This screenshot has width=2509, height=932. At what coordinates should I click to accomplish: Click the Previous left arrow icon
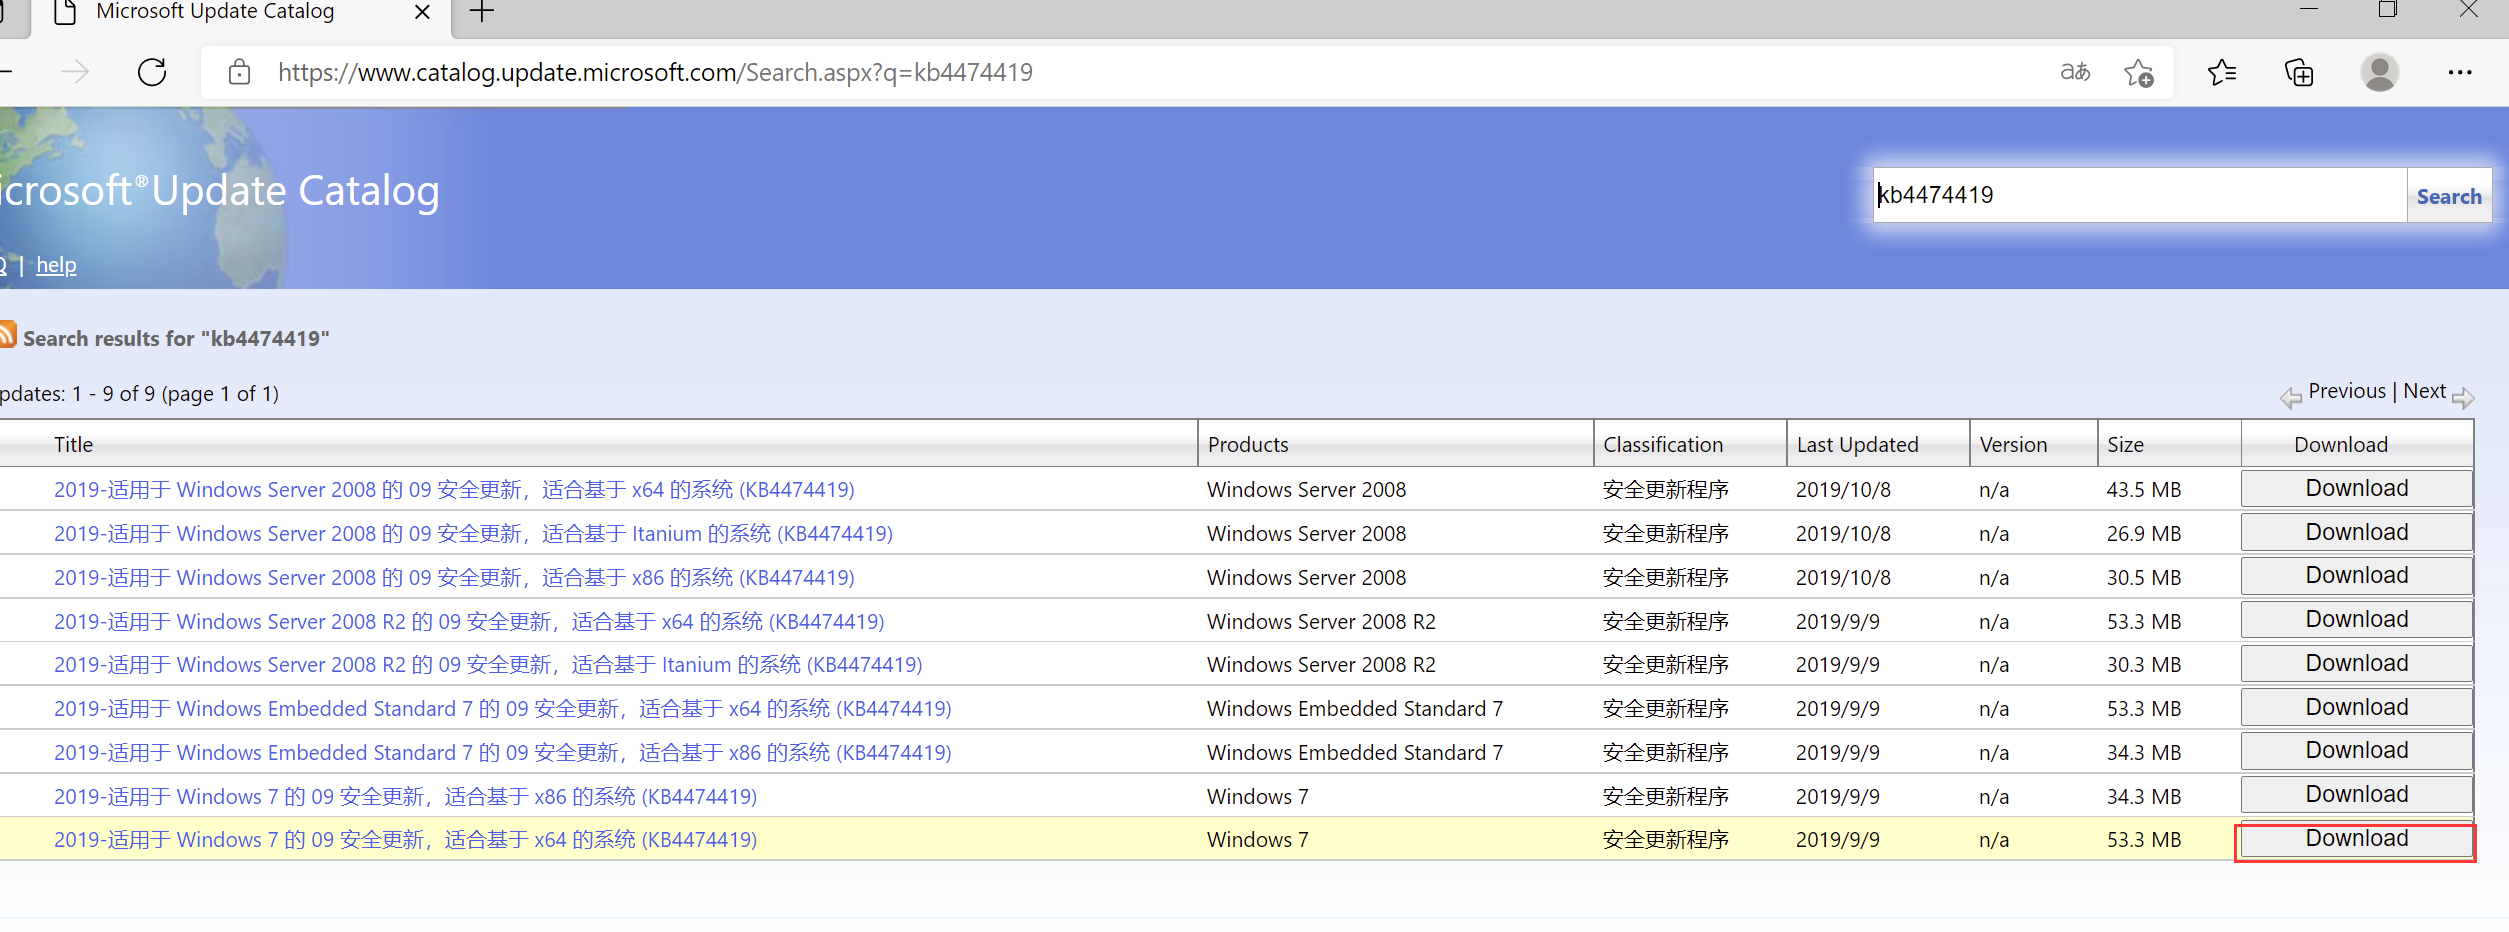tap(2291, 398)
